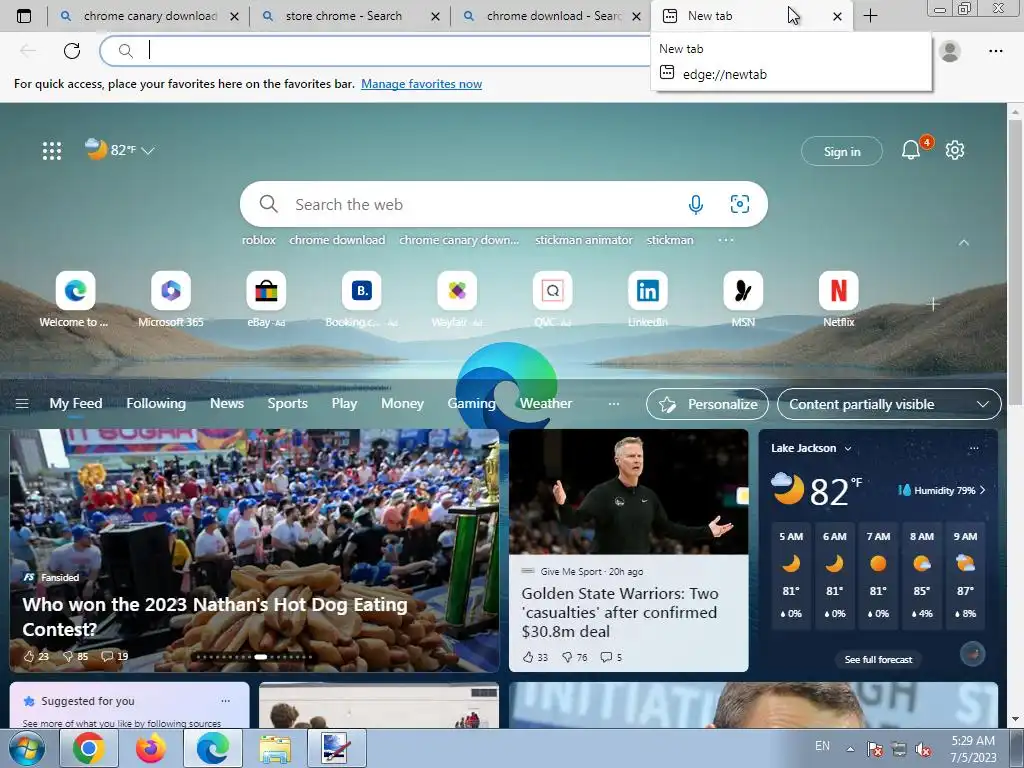Open the notifications bell icon
Image resolution: width=1024 pixels, height=768 pixels.
coord(911,150)
